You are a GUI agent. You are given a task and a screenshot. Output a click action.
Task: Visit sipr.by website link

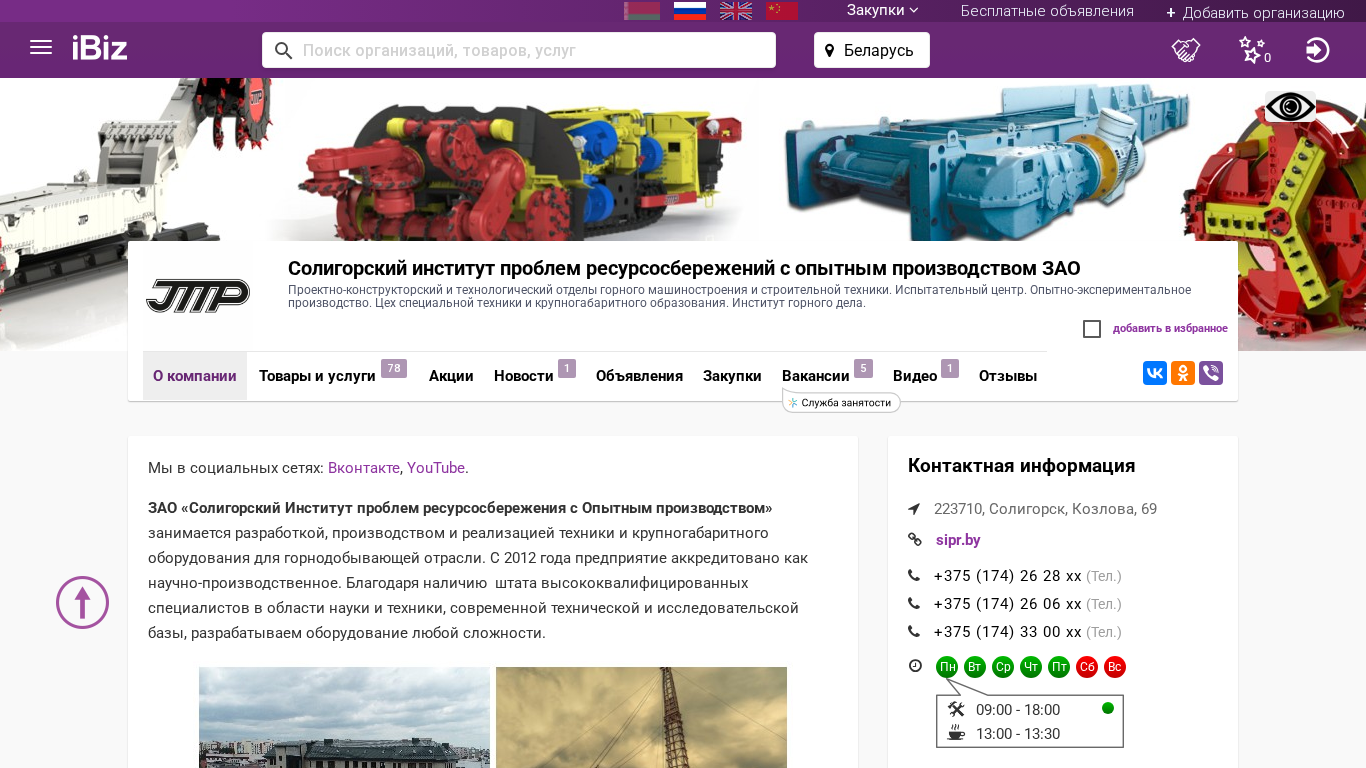point(958,540)
